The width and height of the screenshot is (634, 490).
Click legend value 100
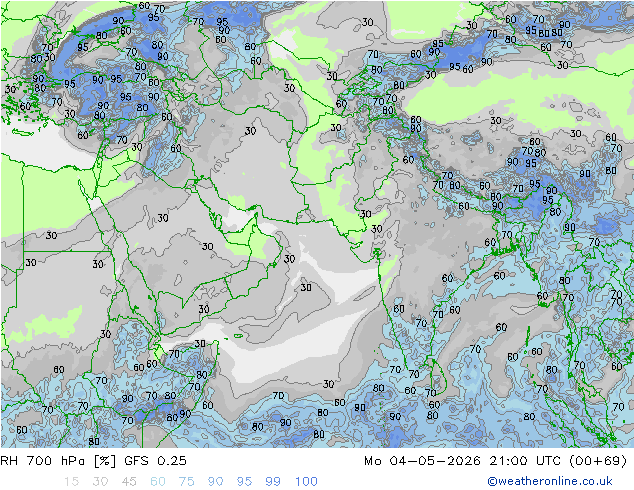(x=306, y=482)
